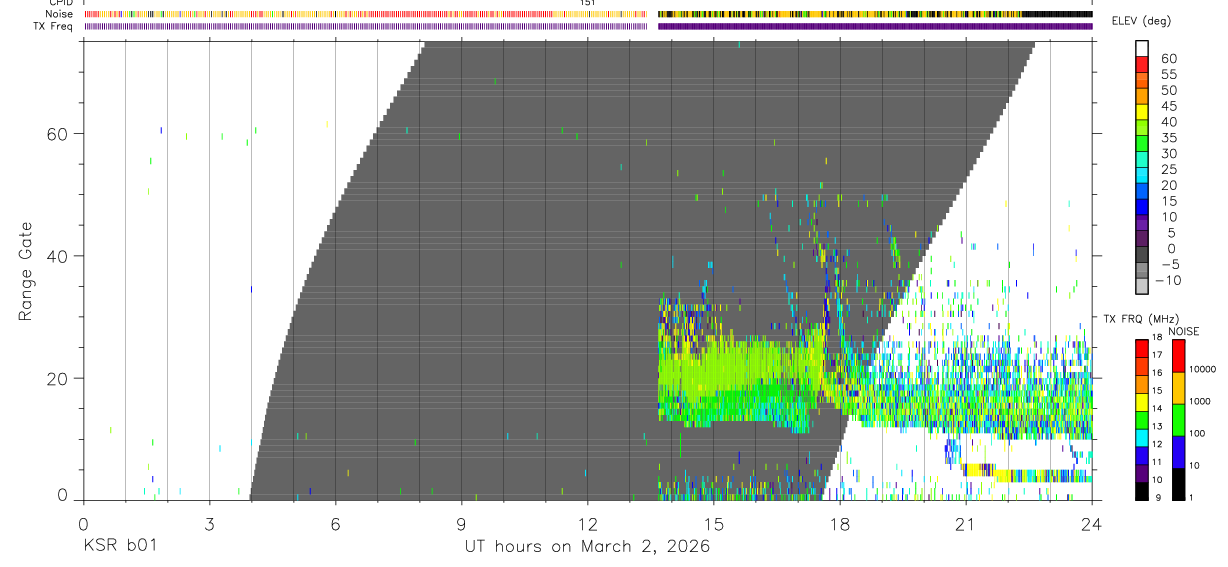Image resolution: width=1228 pixels, height=567 pixels.
Task: Click the x-axis tick label 6
Action: [x=335, y=523]
